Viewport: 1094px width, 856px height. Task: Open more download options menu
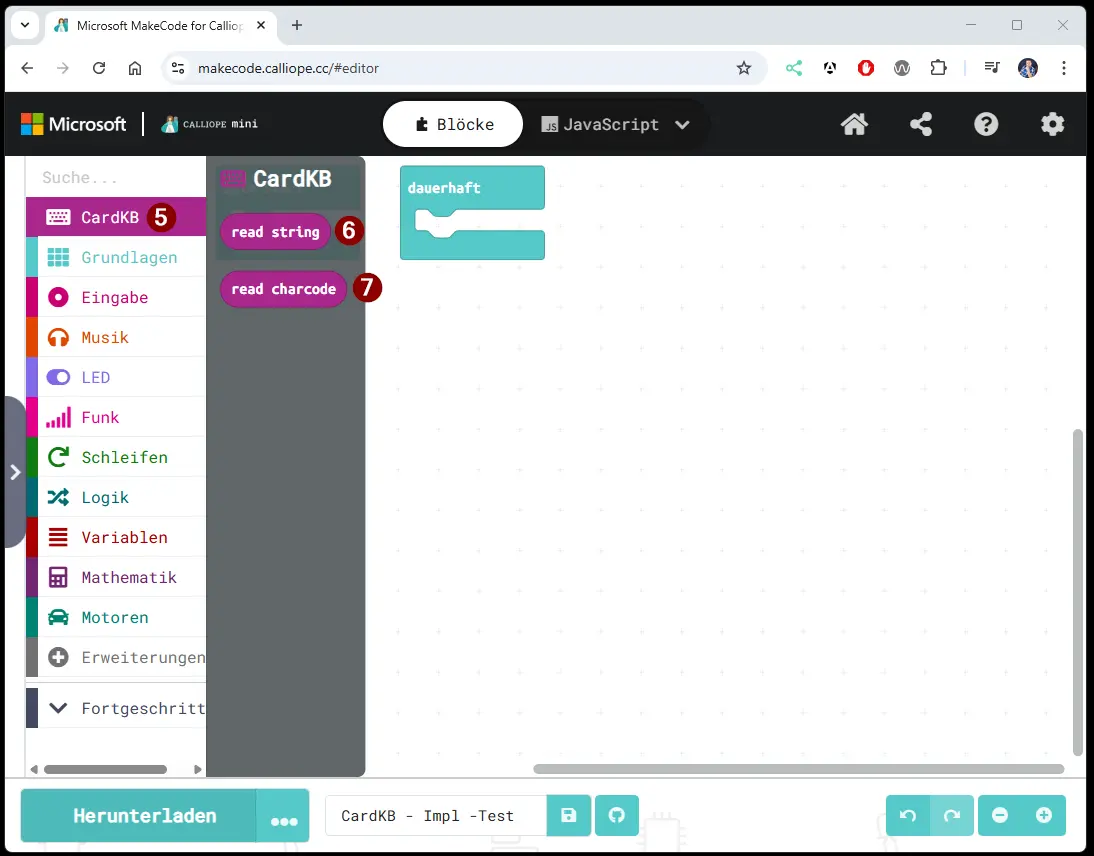coord(284,820)
